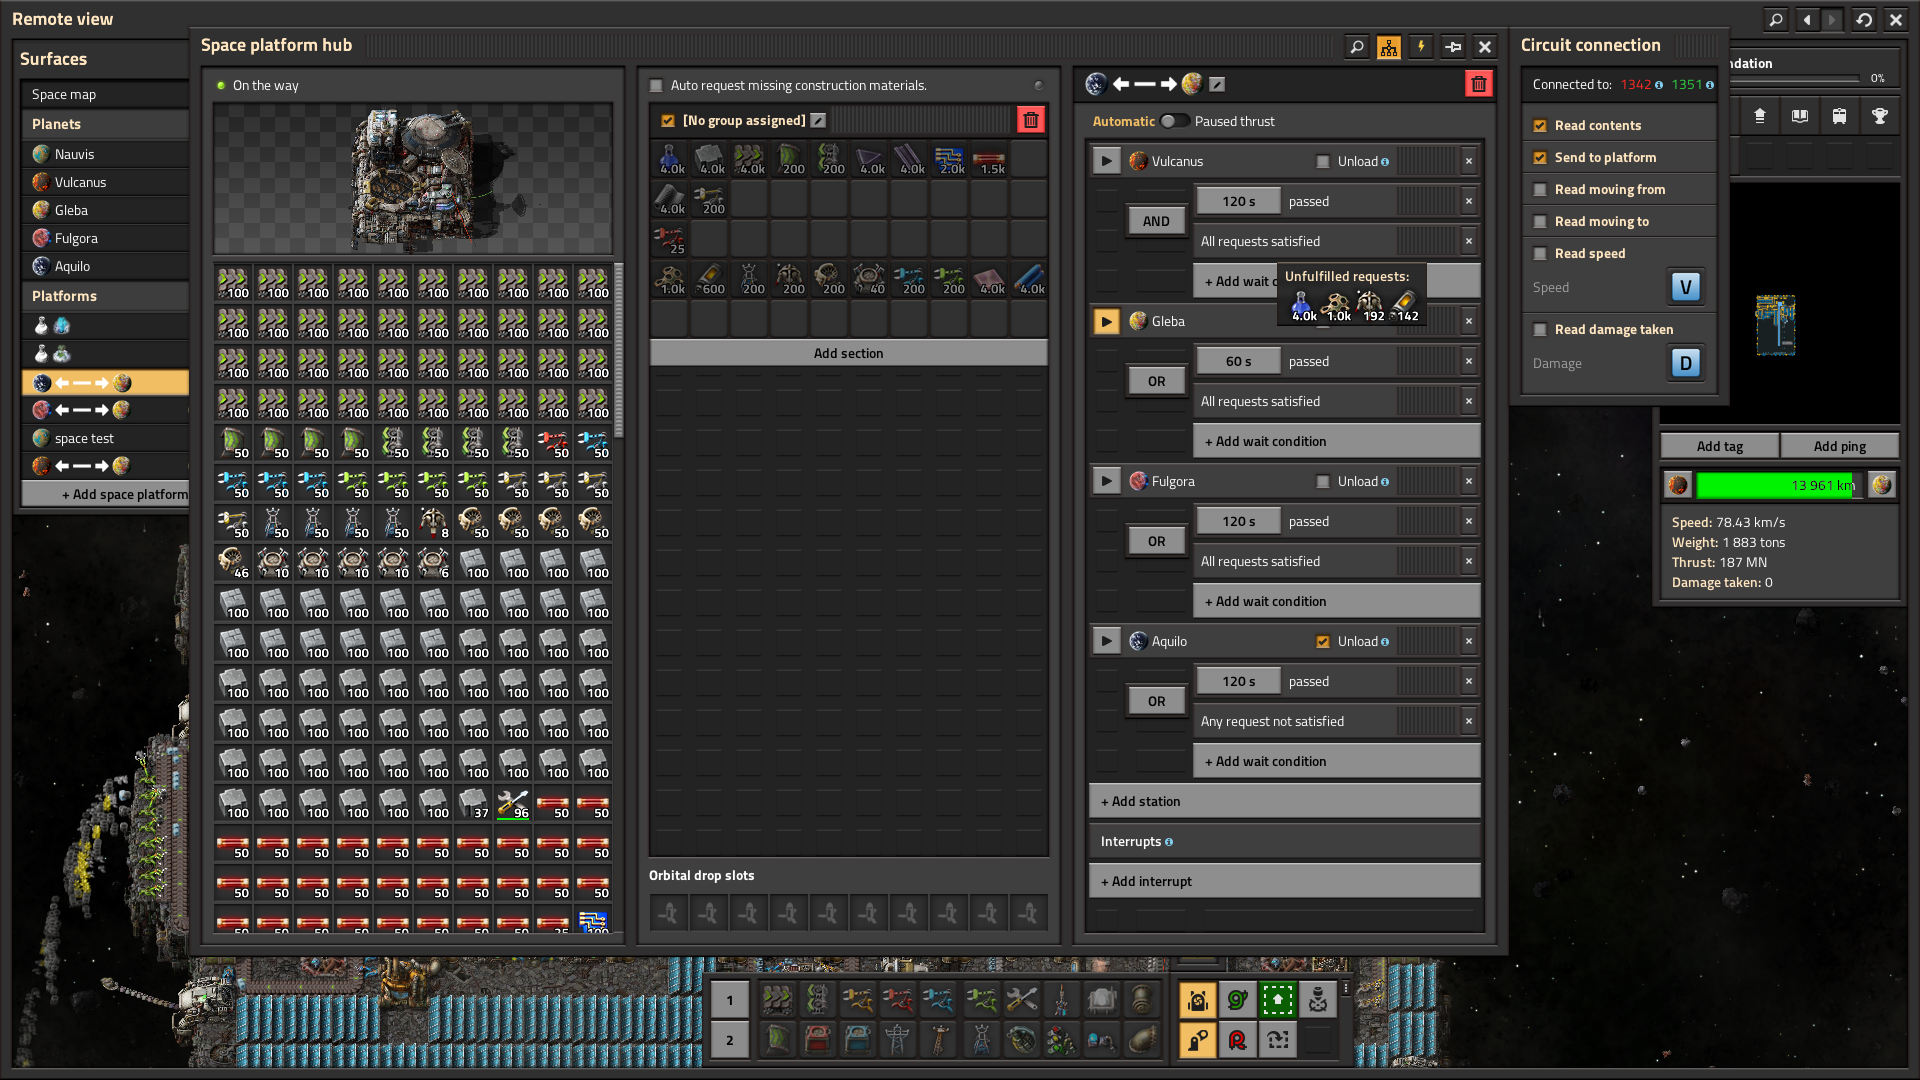Check Unload for Vulcanus station
The height and width of the screenshot is (1080, 1920).
1323,161
